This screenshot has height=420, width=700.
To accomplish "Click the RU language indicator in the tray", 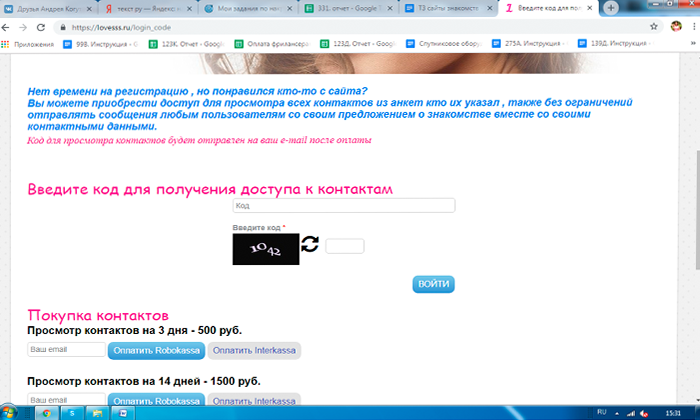I will coord(601,412).
